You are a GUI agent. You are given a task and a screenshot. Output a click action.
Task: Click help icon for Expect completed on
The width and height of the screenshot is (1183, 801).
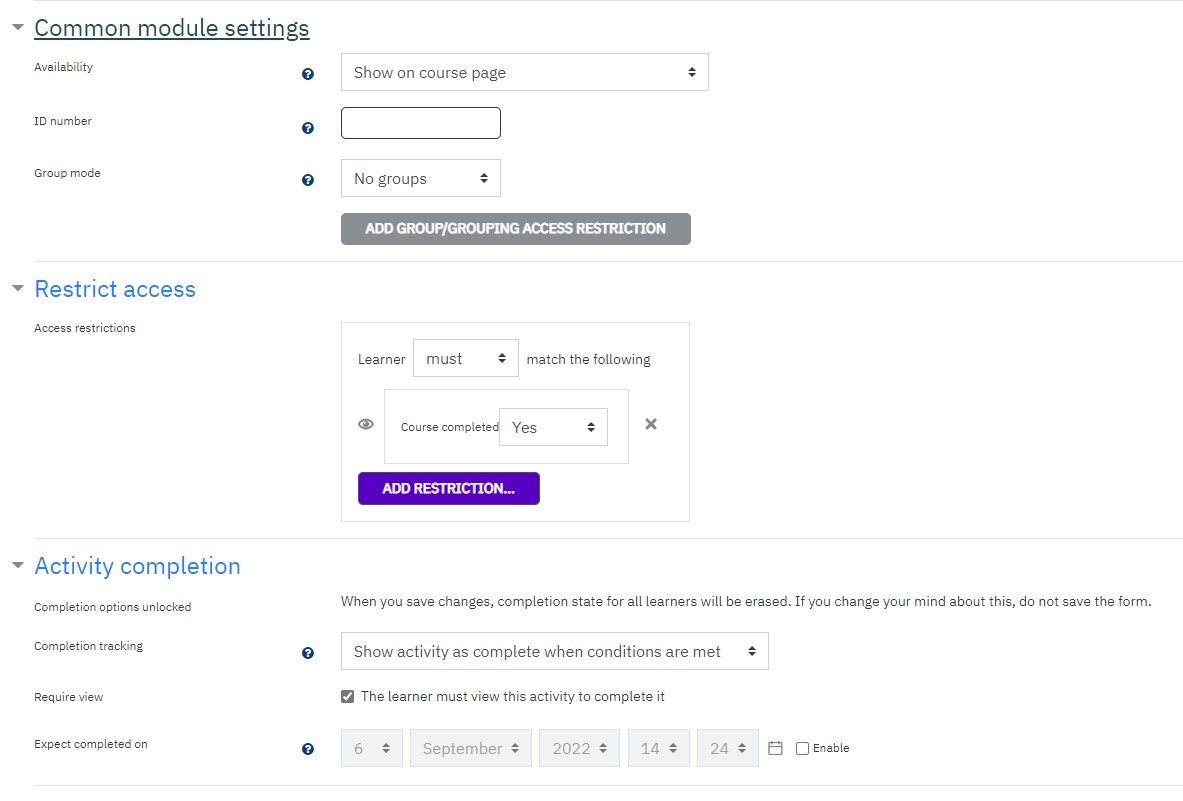pos(308,749)
